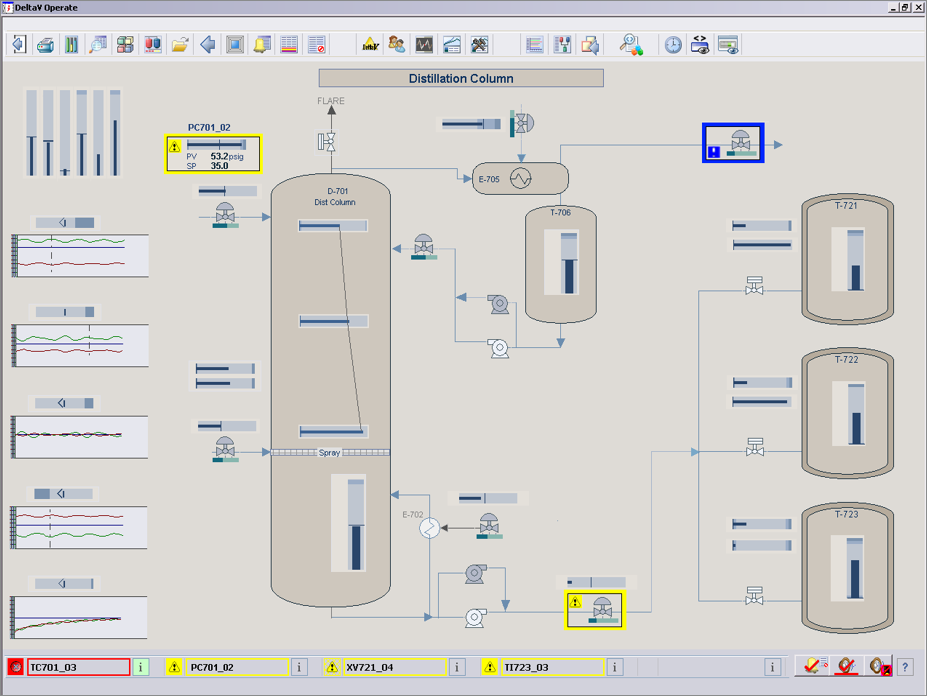
Task: Select the XV721_04 alarm banner button
Action: pos(393,667)
